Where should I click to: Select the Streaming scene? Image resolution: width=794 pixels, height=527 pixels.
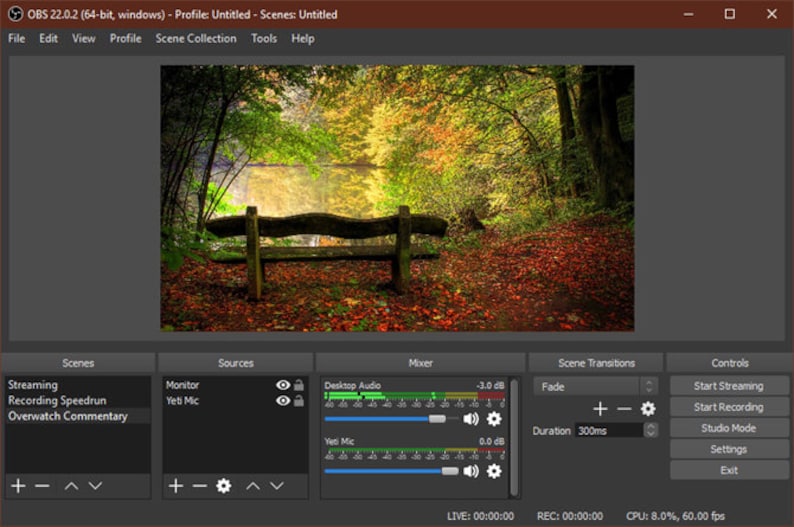coord(78,385)
